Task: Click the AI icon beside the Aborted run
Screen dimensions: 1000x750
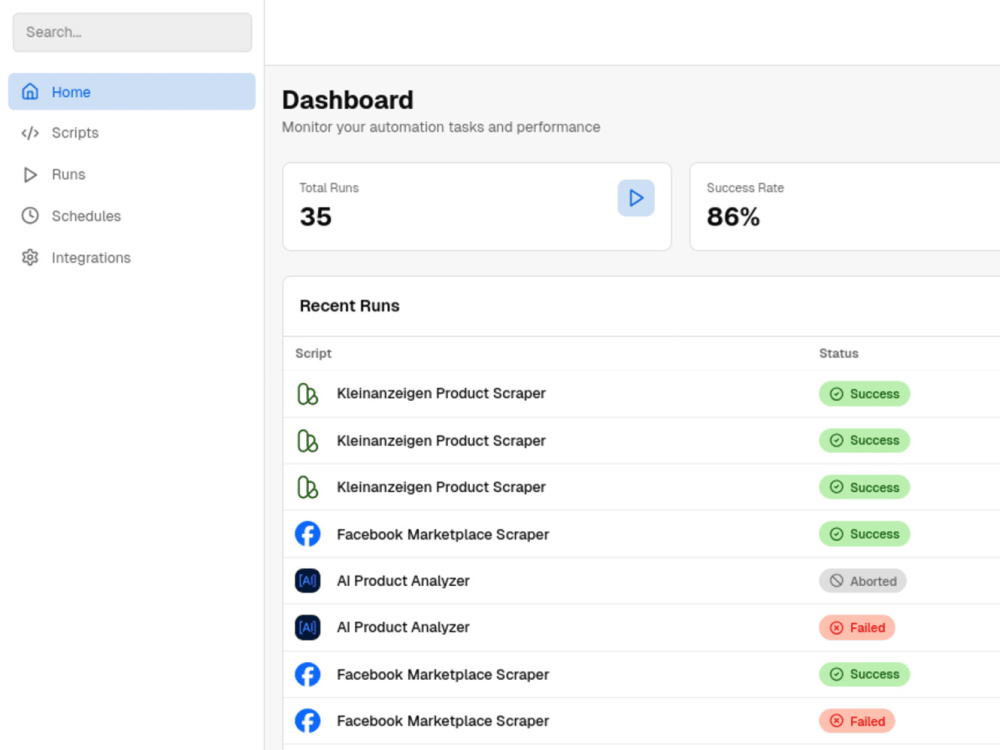Action: (307, 580)
